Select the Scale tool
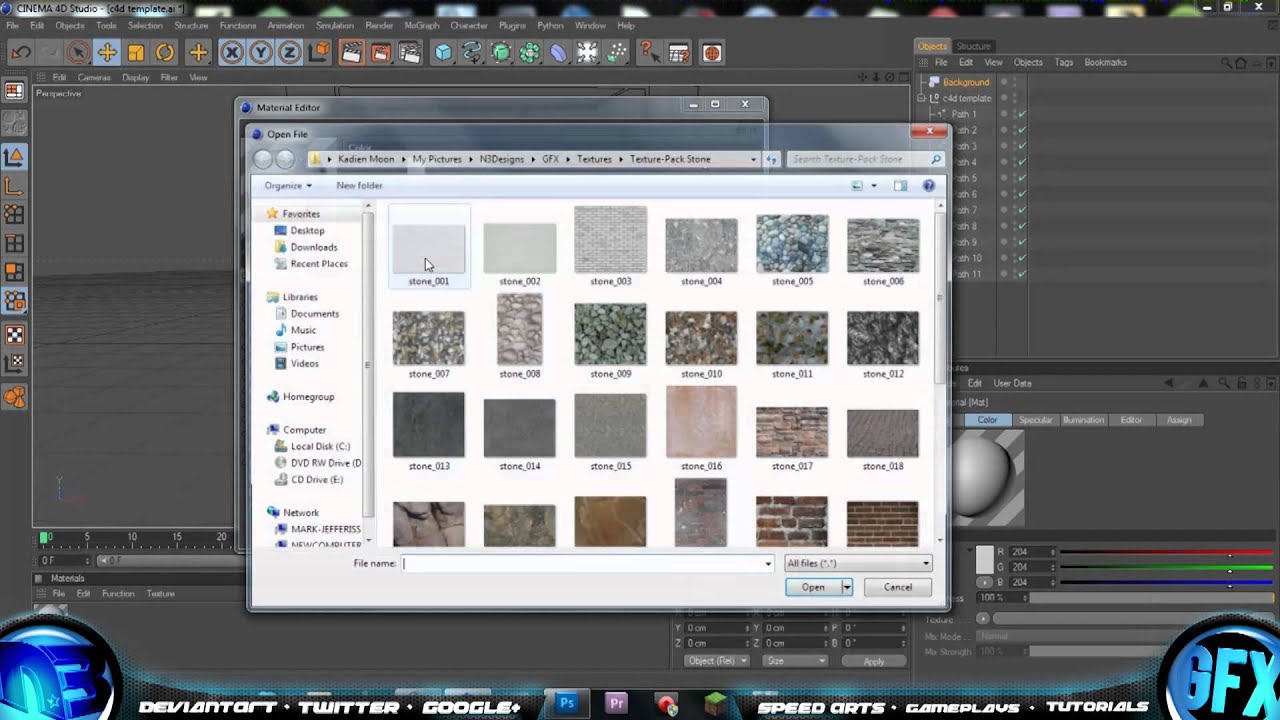Screen dimensions: 1280x720 point(136,53)
